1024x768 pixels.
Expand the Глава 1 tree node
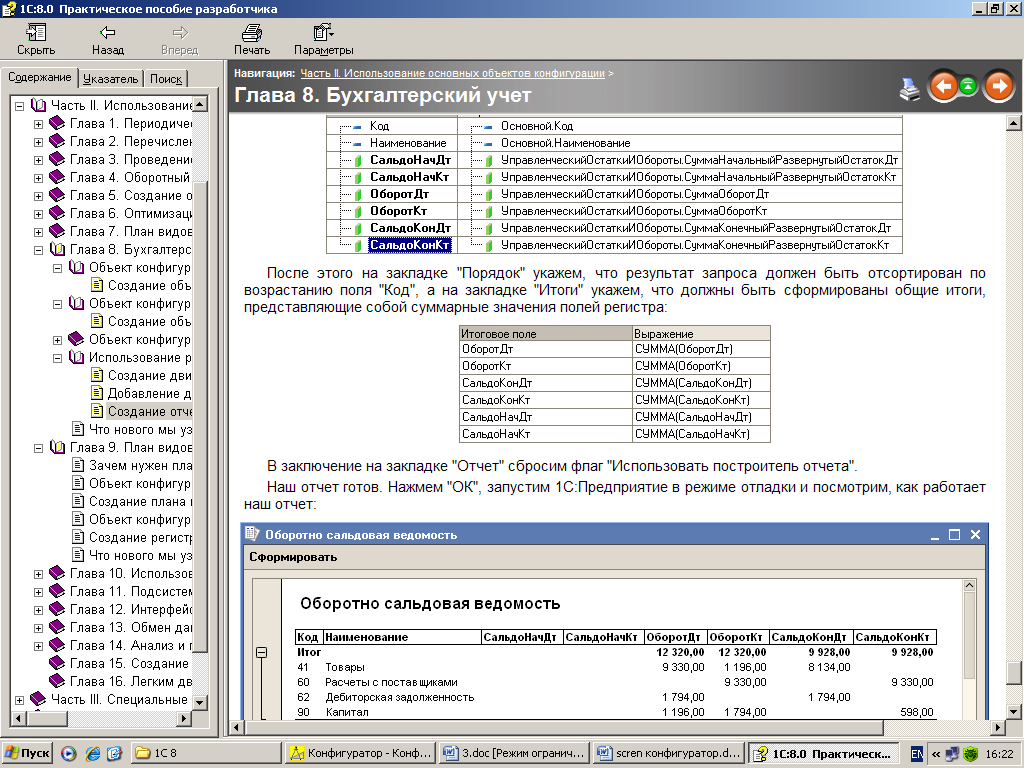tap(39, 124)
